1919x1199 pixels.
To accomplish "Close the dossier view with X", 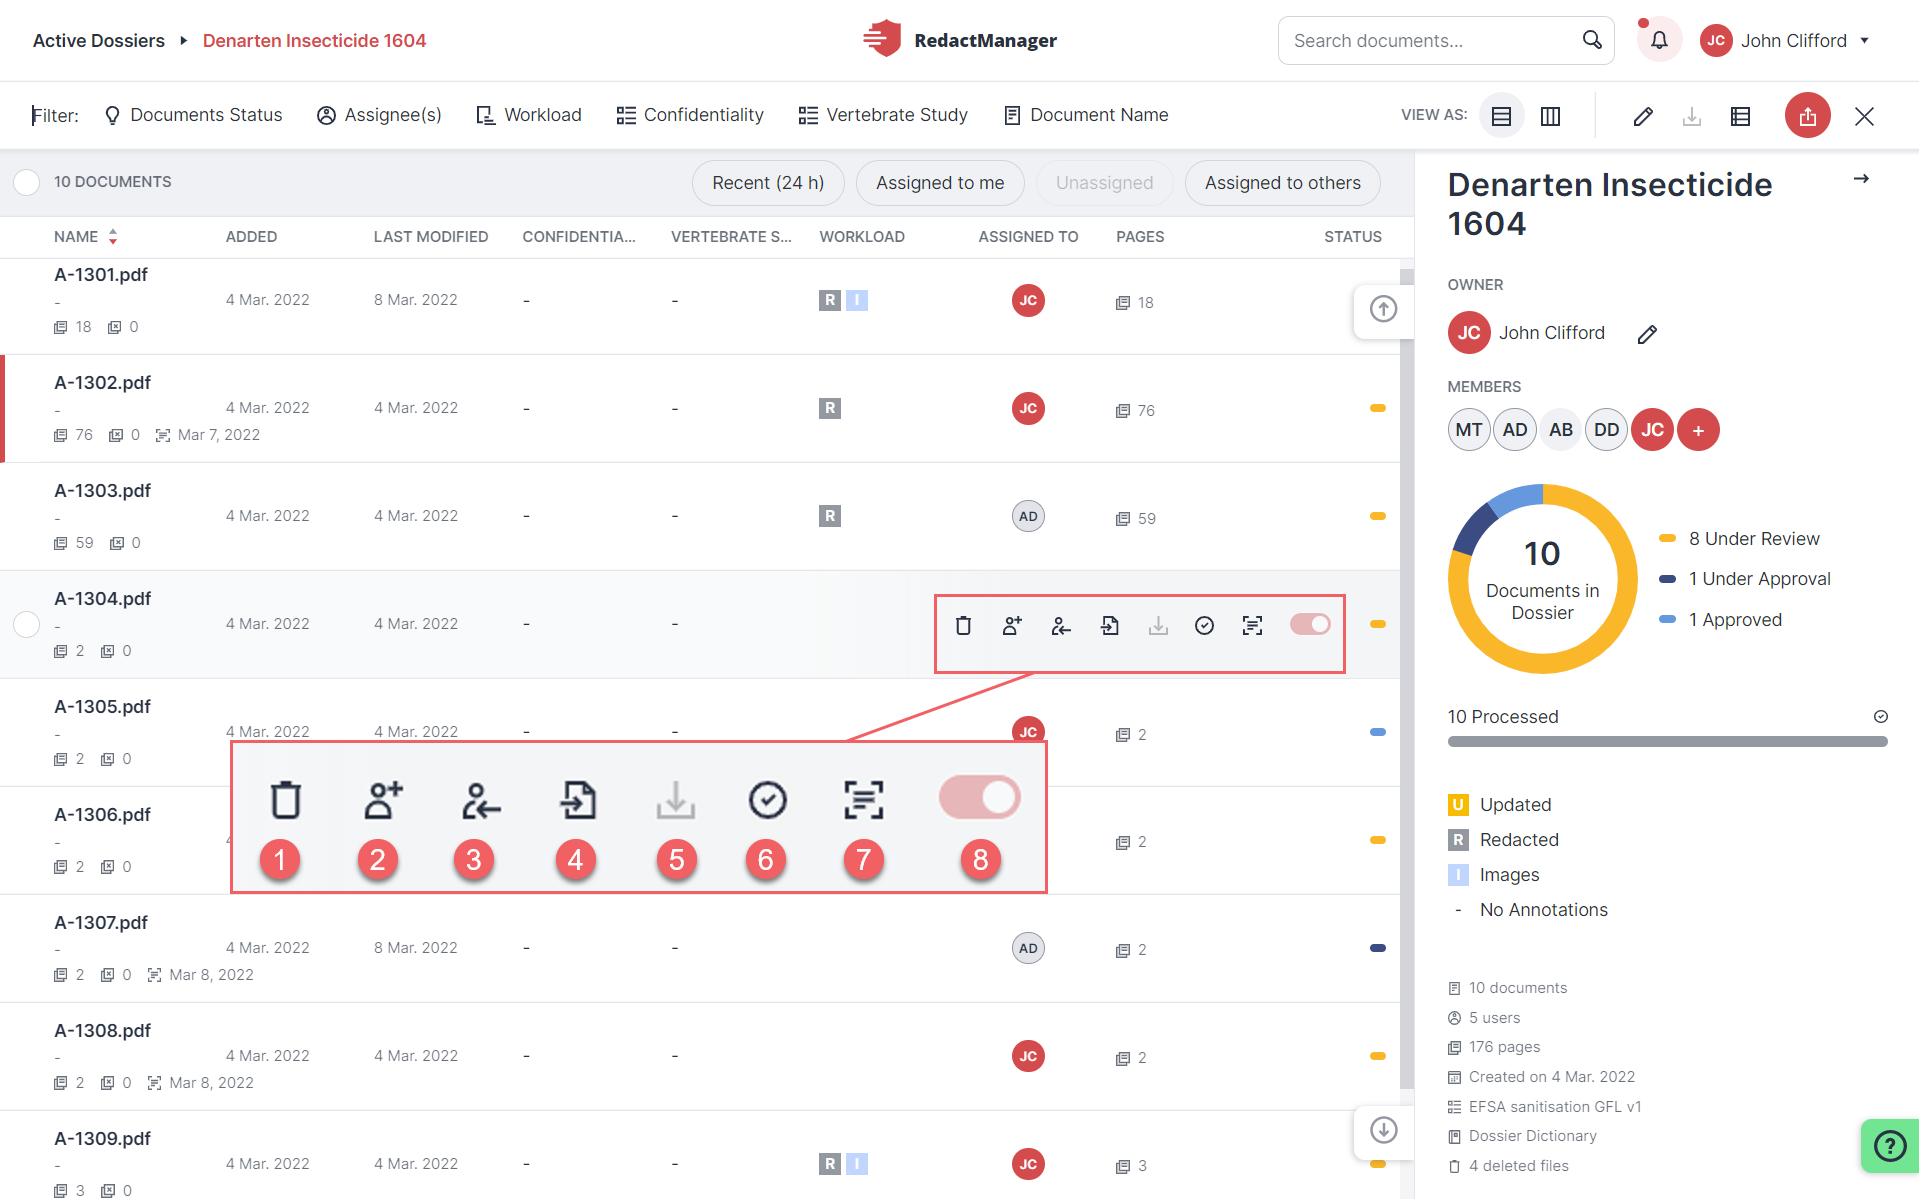I will 1864,116.
